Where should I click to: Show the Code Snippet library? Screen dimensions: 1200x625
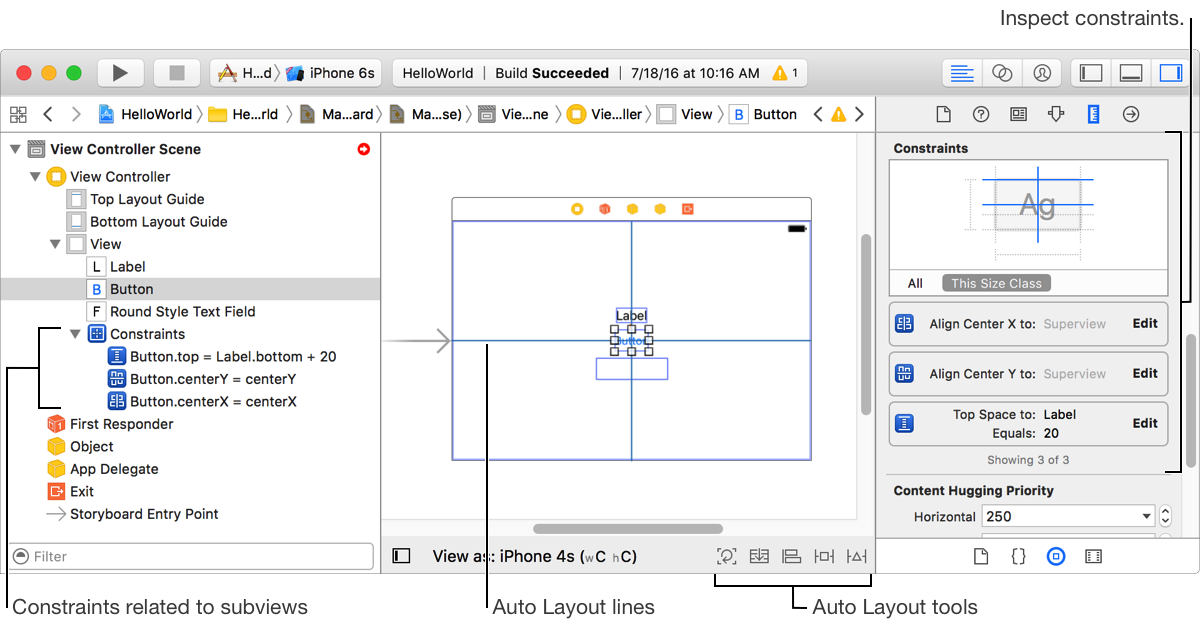1018,556
